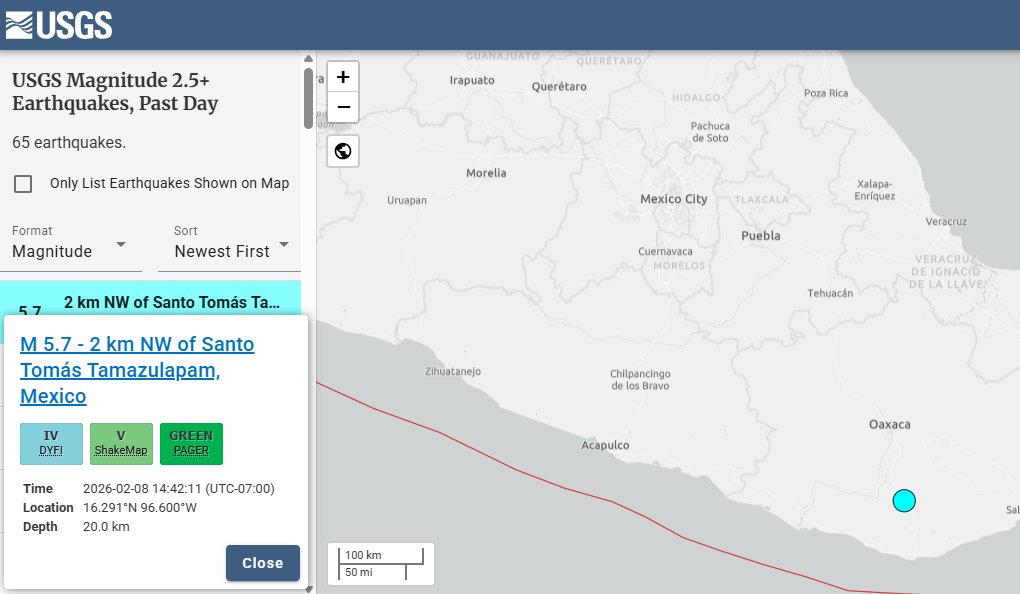Click the scrollbar down arrow
The height and width of the screenshot is (594, 1020).
click(x=308, y=589)
